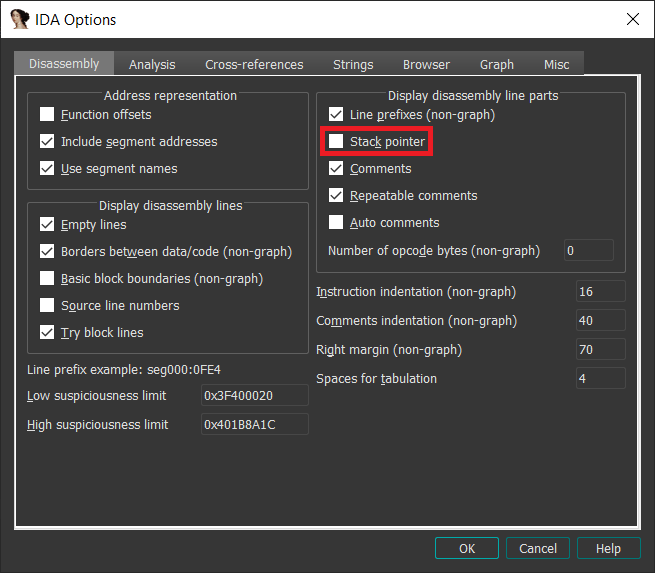Uncheck the Comments option
The image size is (655, 573).
(336, 168)
